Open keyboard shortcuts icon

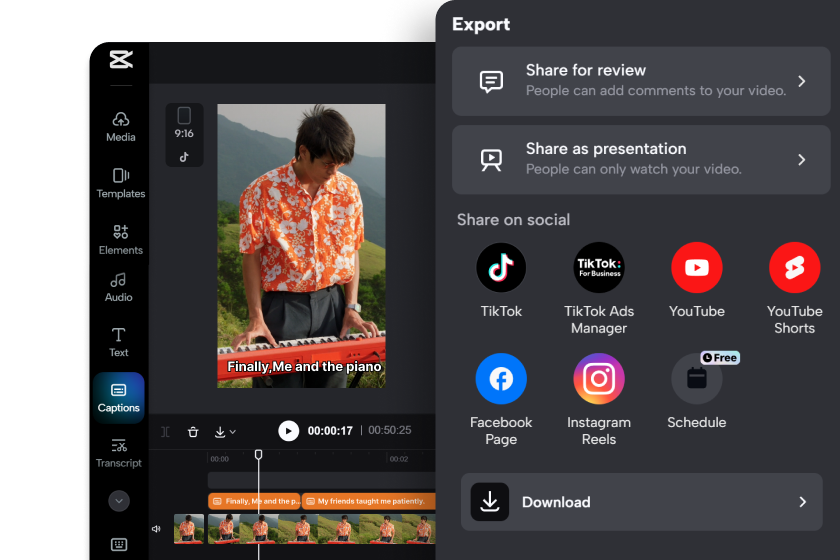click(x=119, y=544)
